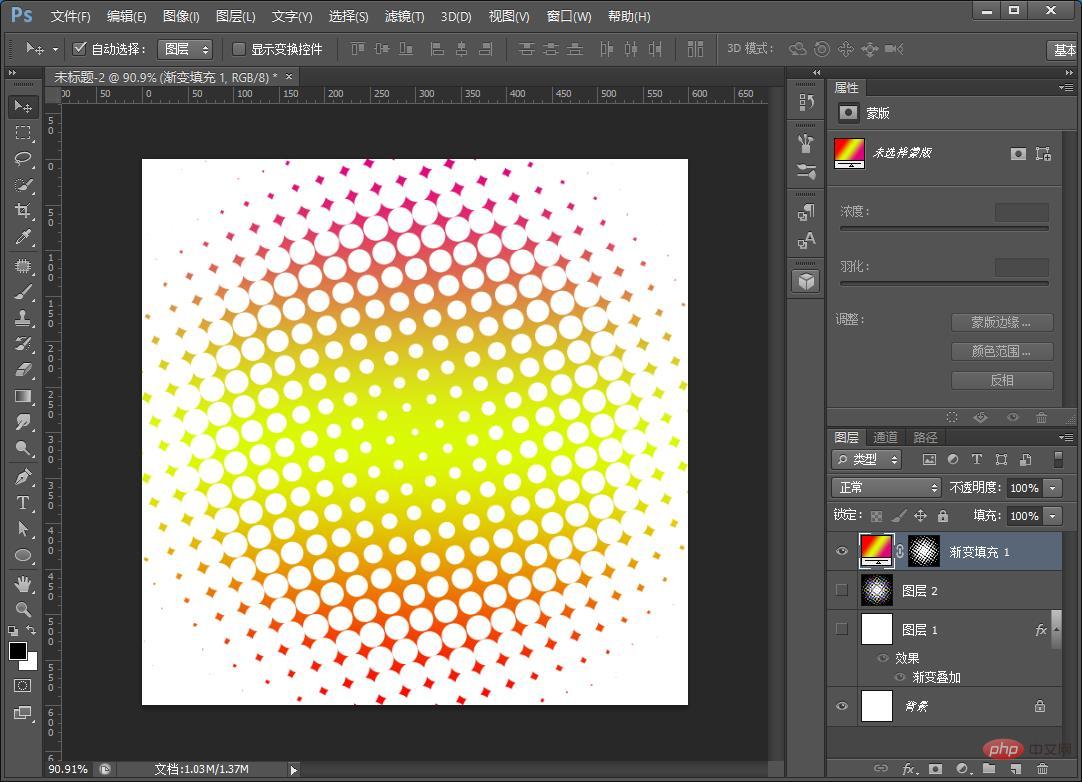
Task: Toggle lock all for layer
Action: coord(943,516)
